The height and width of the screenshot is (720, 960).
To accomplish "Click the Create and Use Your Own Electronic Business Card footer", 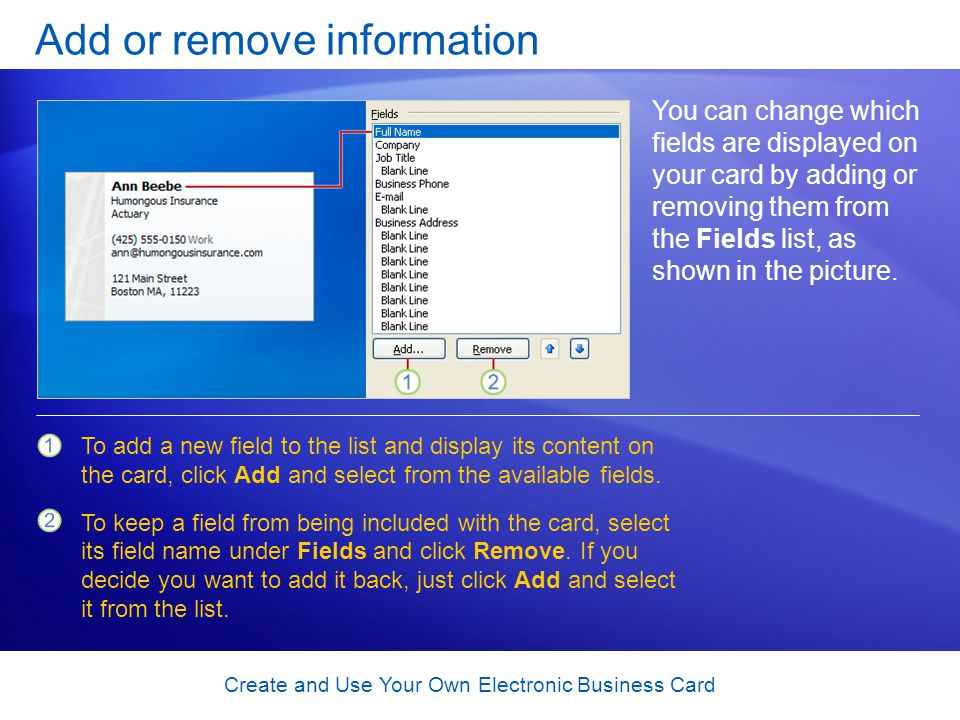I will (x=470, y=684).
